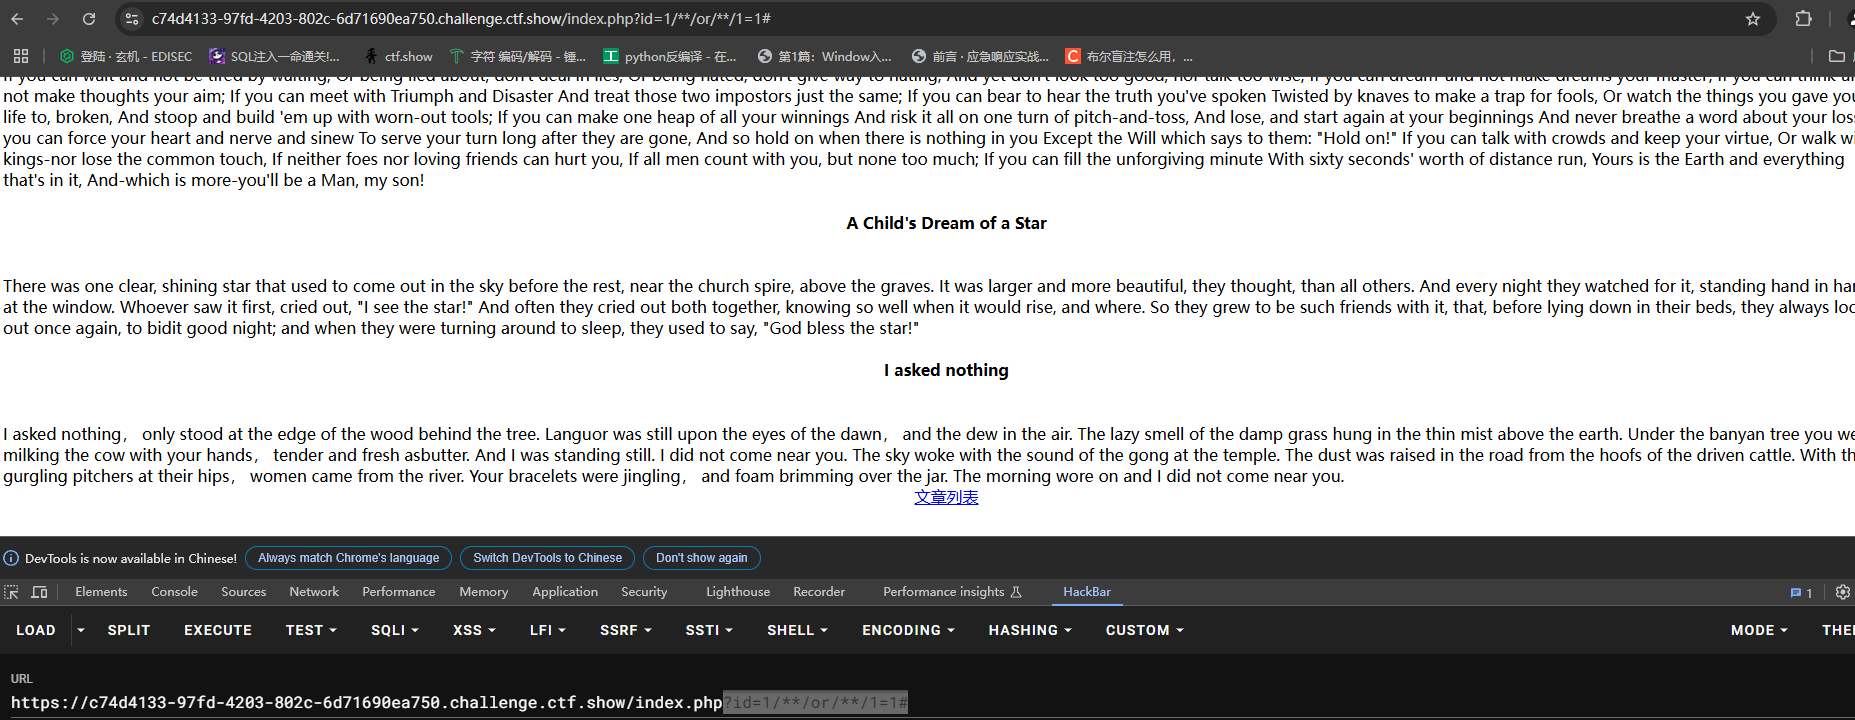Screen dimensions: 1855x720
Task: Expand the XSS payload dropdown
Action: click(474, 630)
